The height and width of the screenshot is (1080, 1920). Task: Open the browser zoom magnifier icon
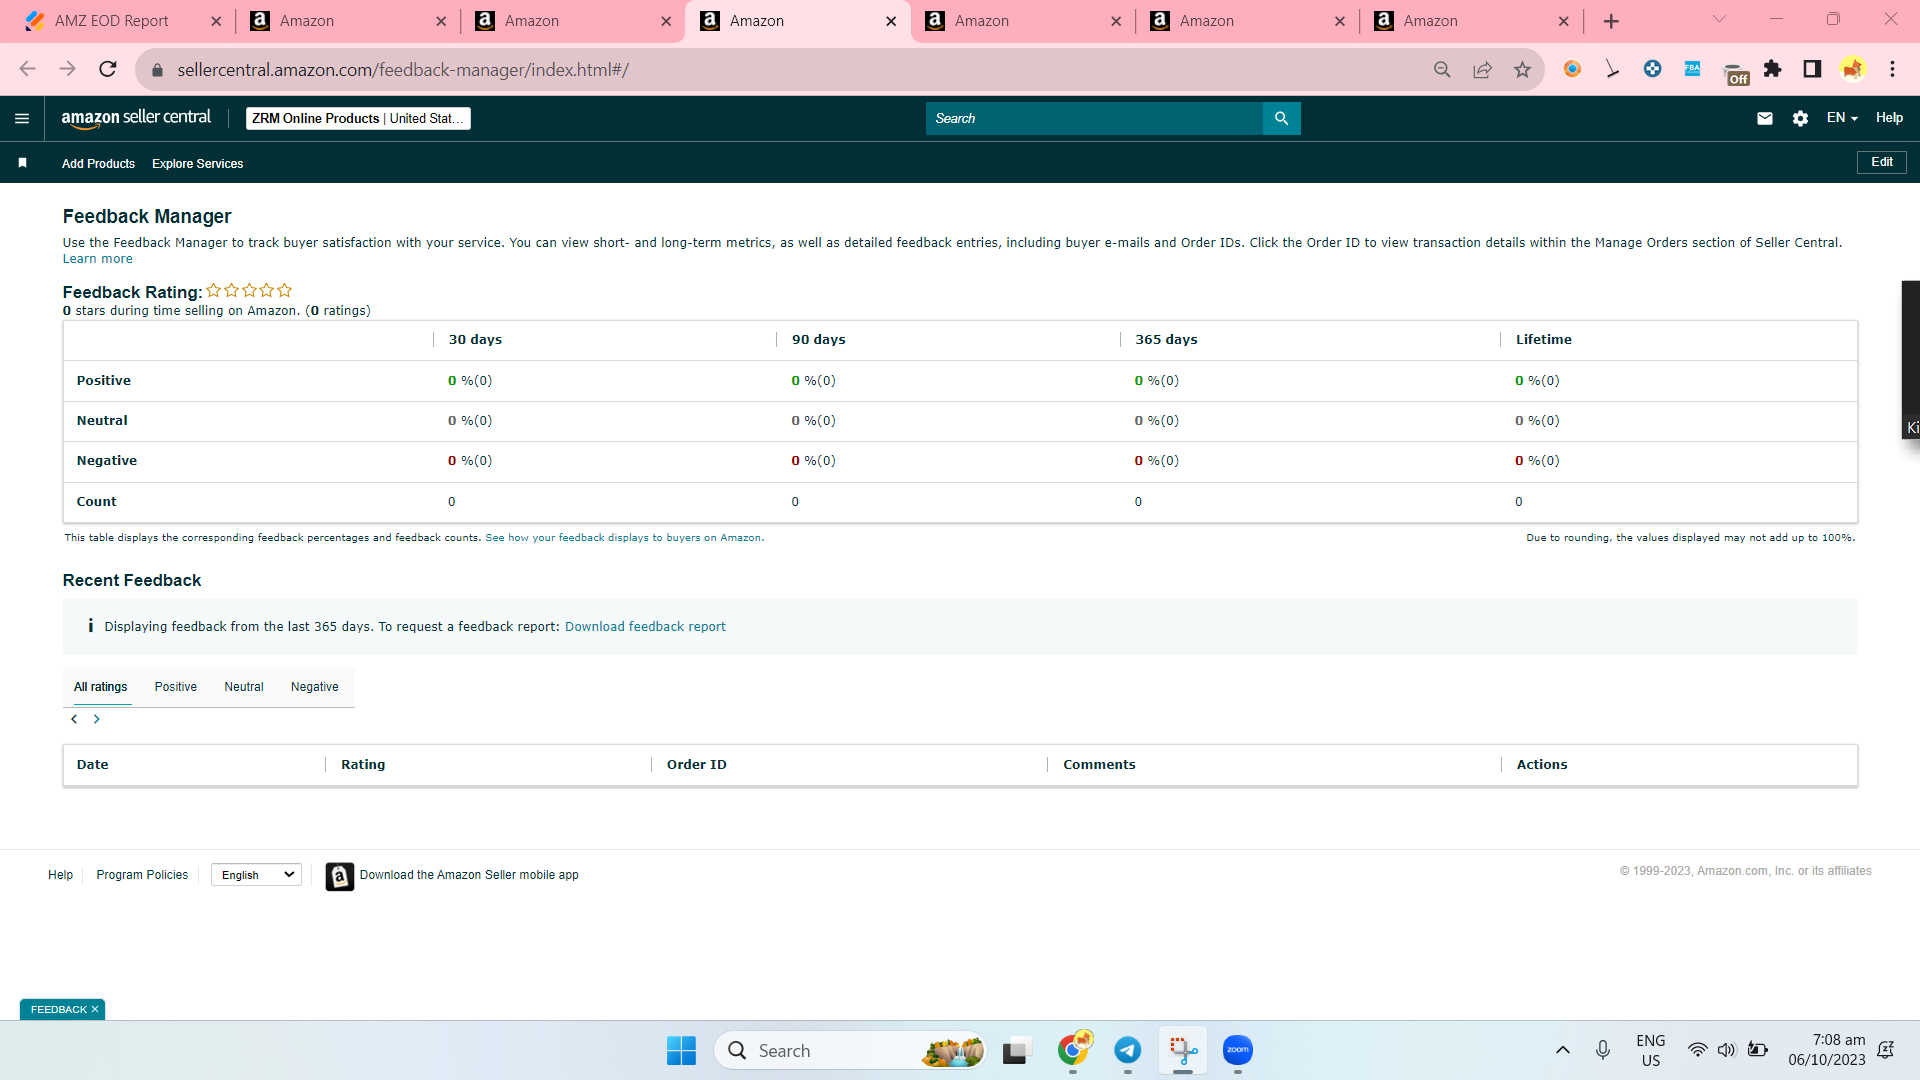click(1442, 69)
